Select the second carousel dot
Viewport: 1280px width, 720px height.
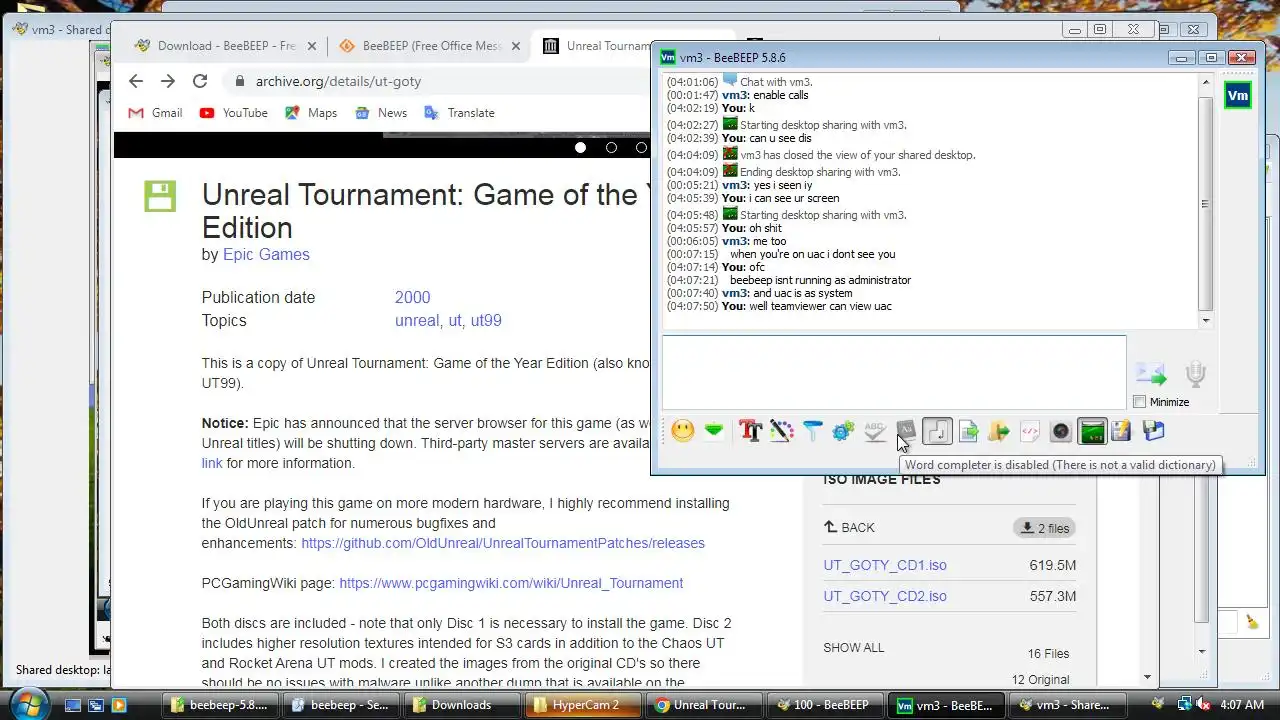pos(611,147)
